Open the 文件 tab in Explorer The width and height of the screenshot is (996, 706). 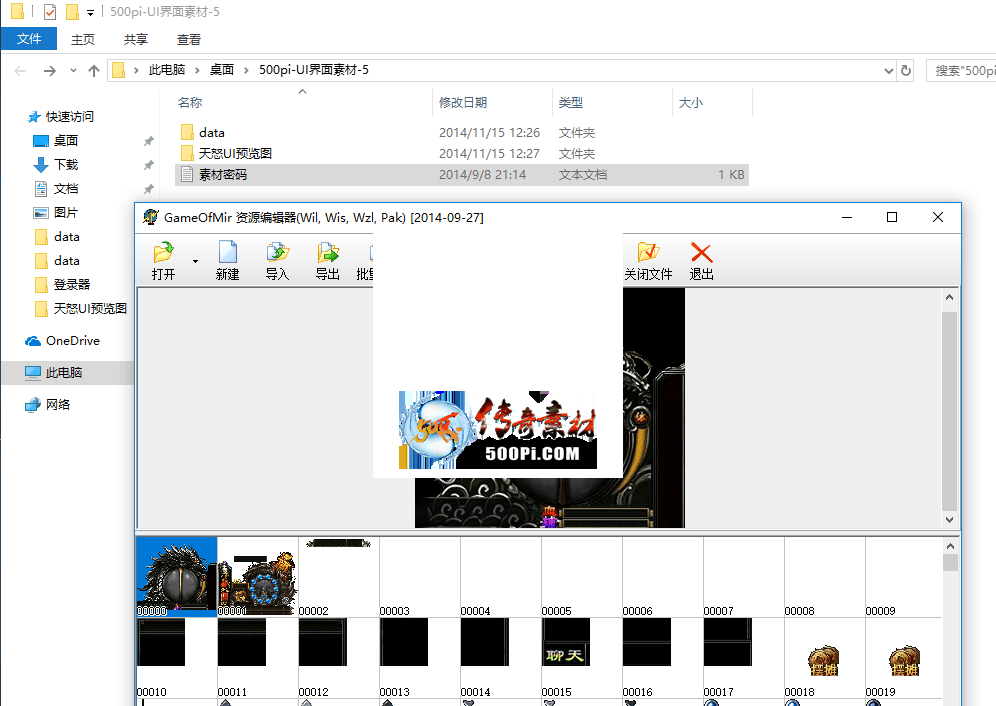[x=29, y=39]
